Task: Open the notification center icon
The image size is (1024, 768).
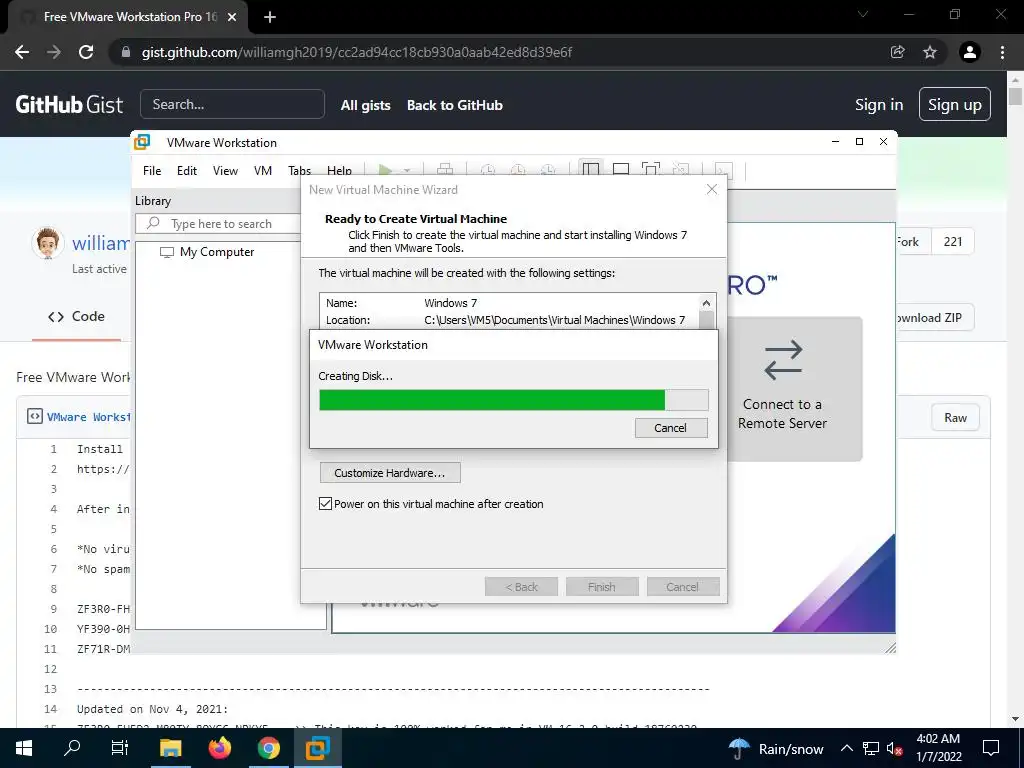Action: [x=991, y=748]
